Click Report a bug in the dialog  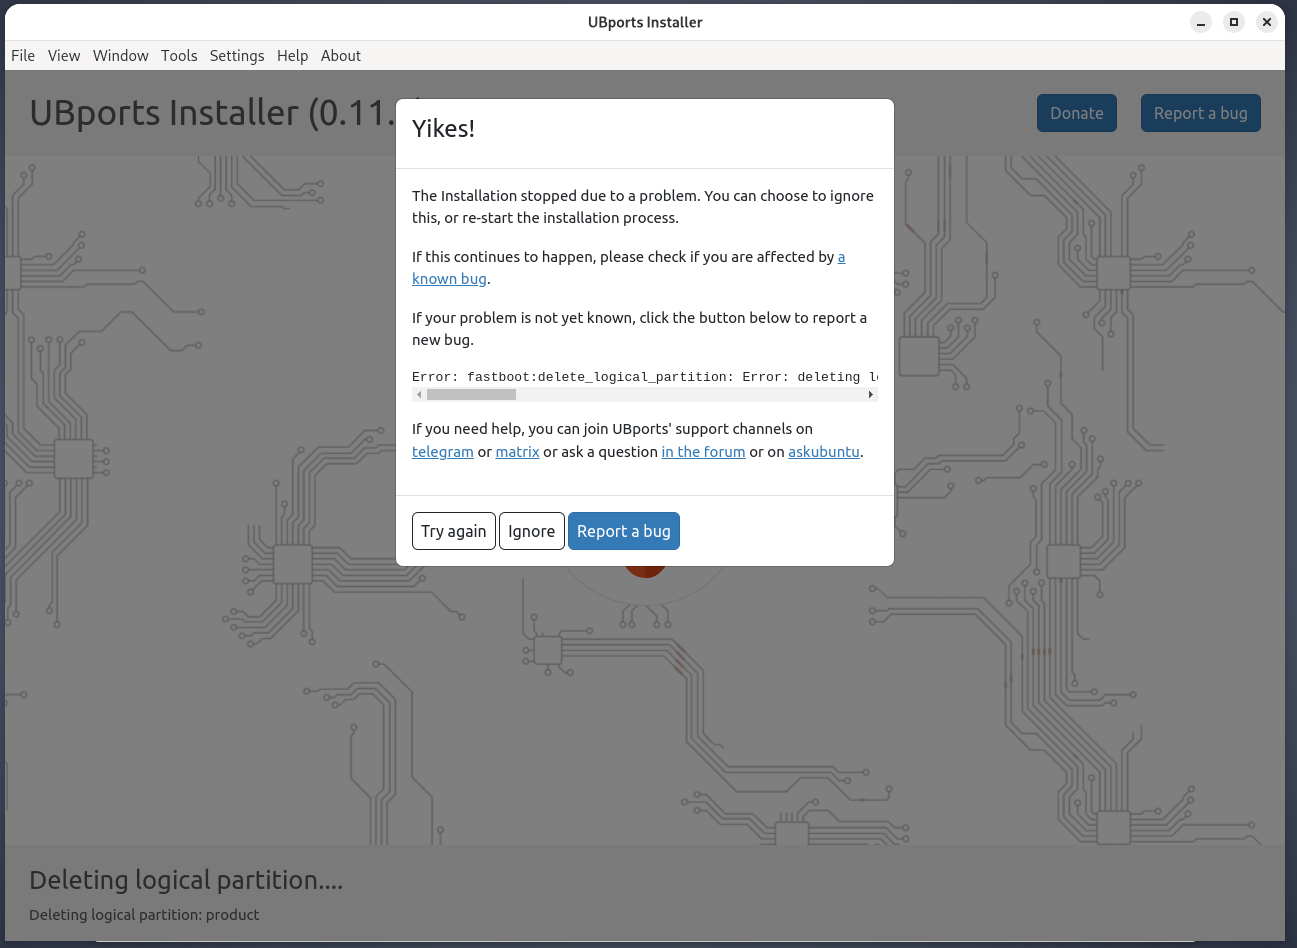(x=624, y=531)
